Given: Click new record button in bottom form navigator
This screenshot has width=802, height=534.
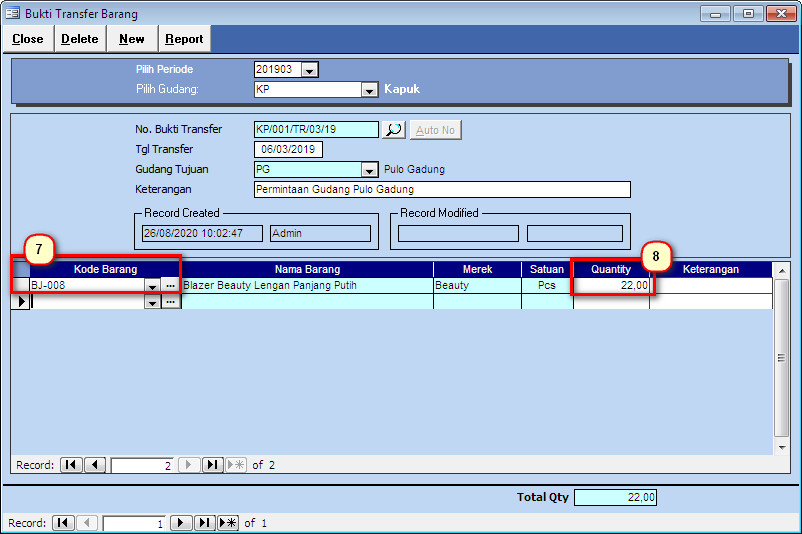Looking at the screenshot, I should click(x=228, y=523).
